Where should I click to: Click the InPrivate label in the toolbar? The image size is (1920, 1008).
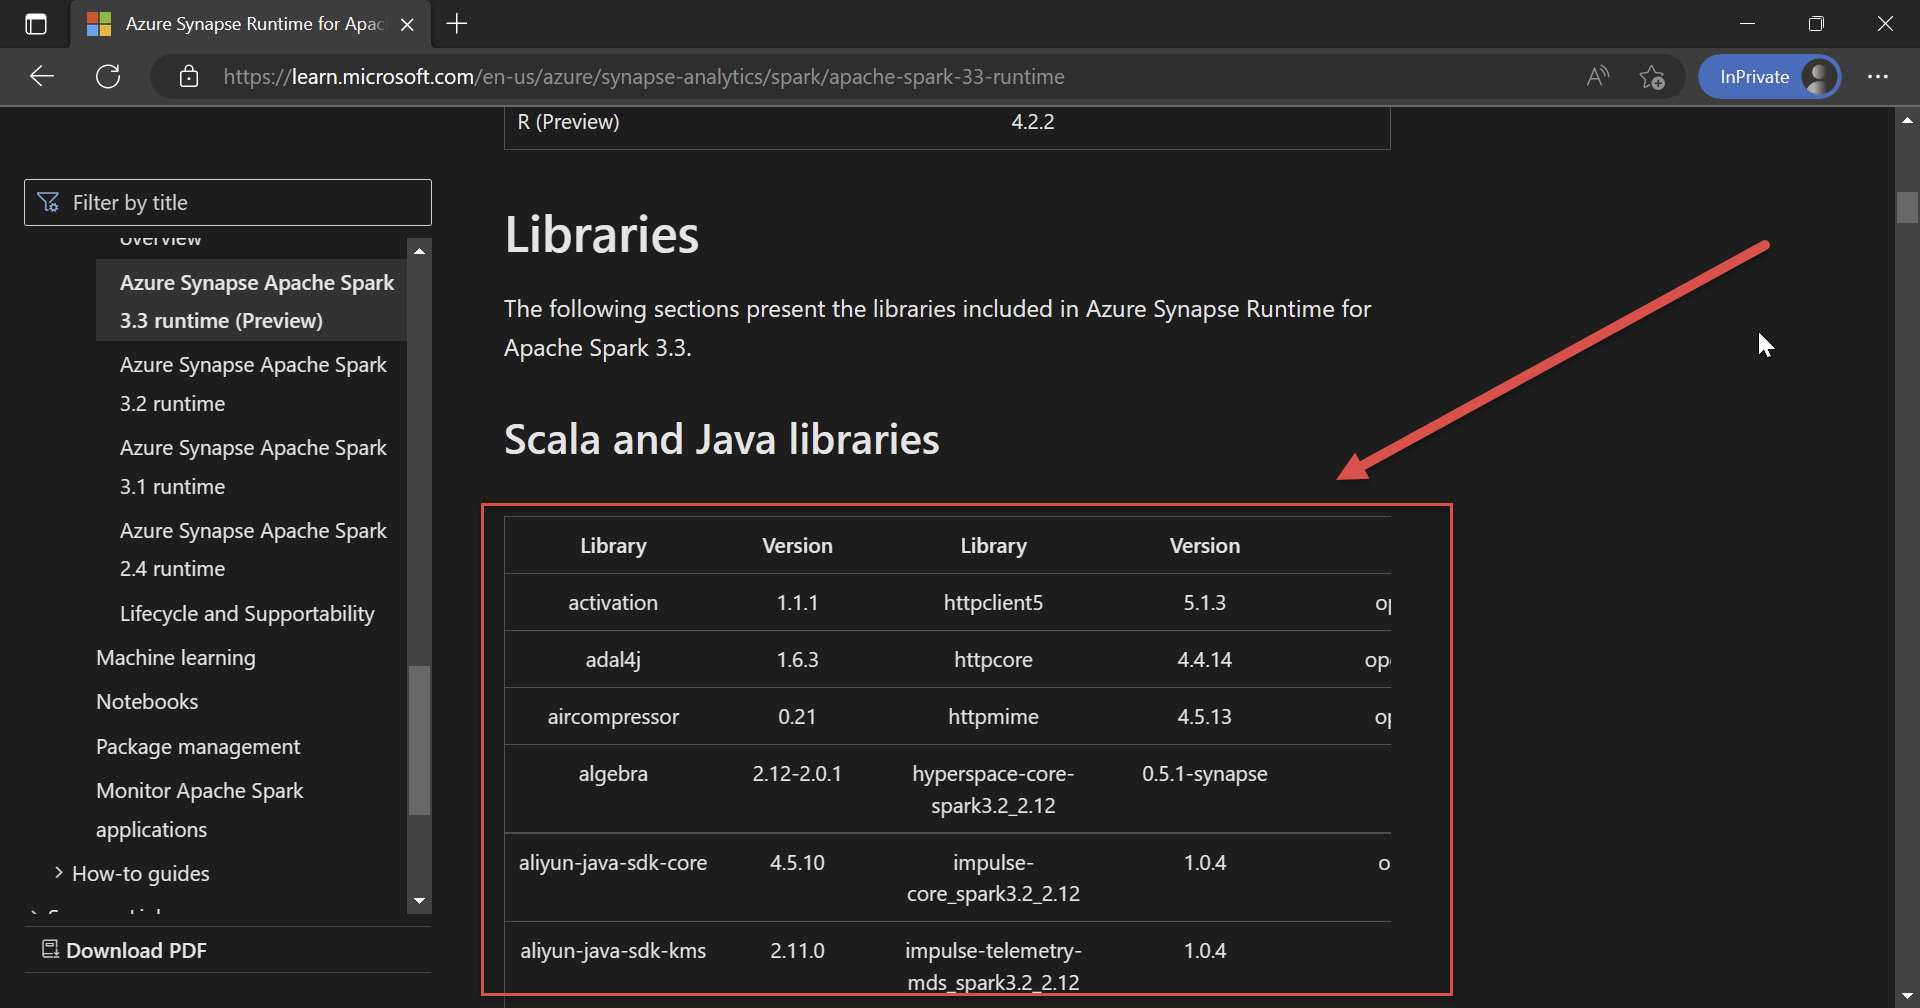click(1755, 77)
